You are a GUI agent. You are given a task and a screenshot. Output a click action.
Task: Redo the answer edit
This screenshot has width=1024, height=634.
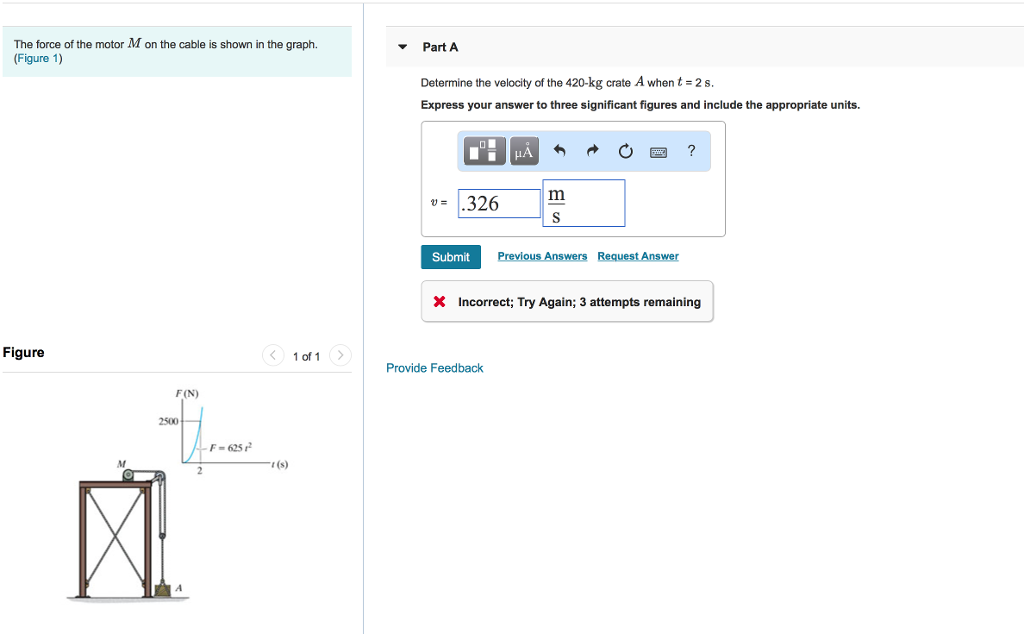click(x=592, y=152)
